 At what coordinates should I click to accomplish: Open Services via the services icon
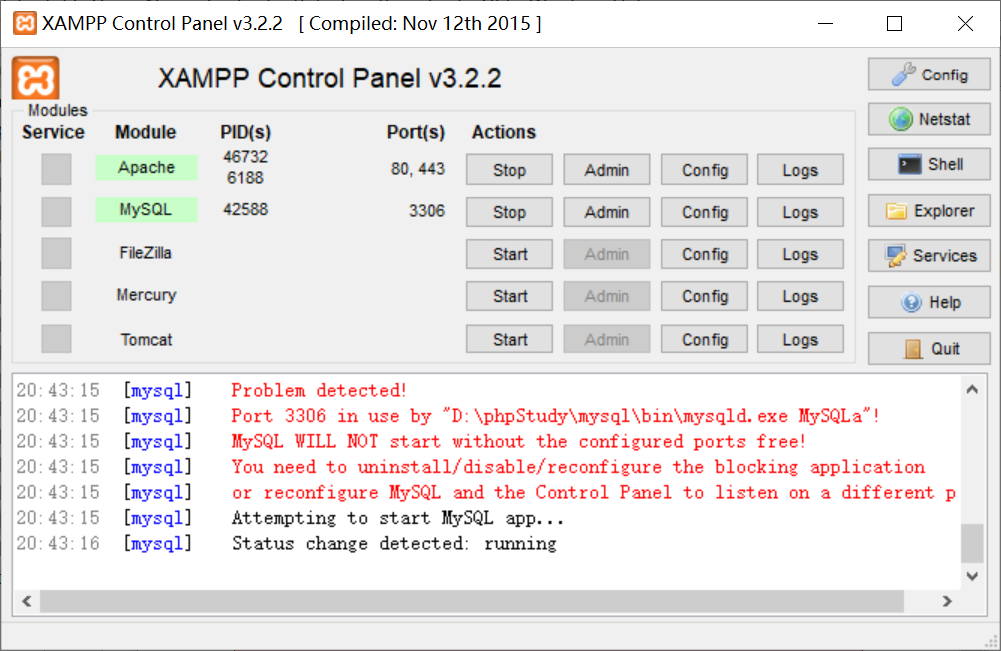929,256
